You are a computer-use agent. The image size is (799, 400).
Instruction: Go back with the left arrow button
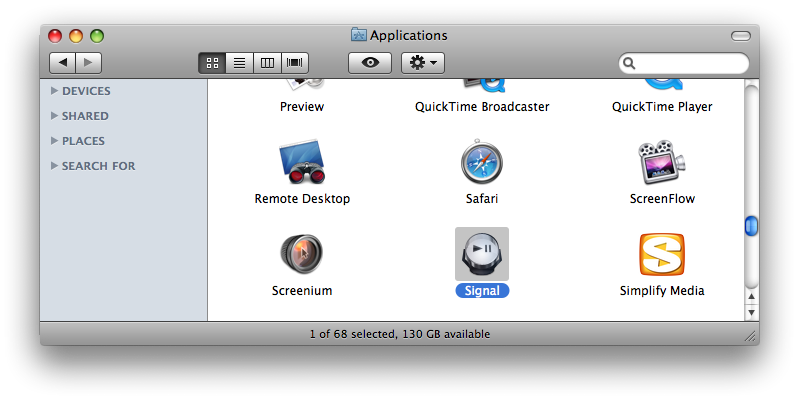click(63, 62)
